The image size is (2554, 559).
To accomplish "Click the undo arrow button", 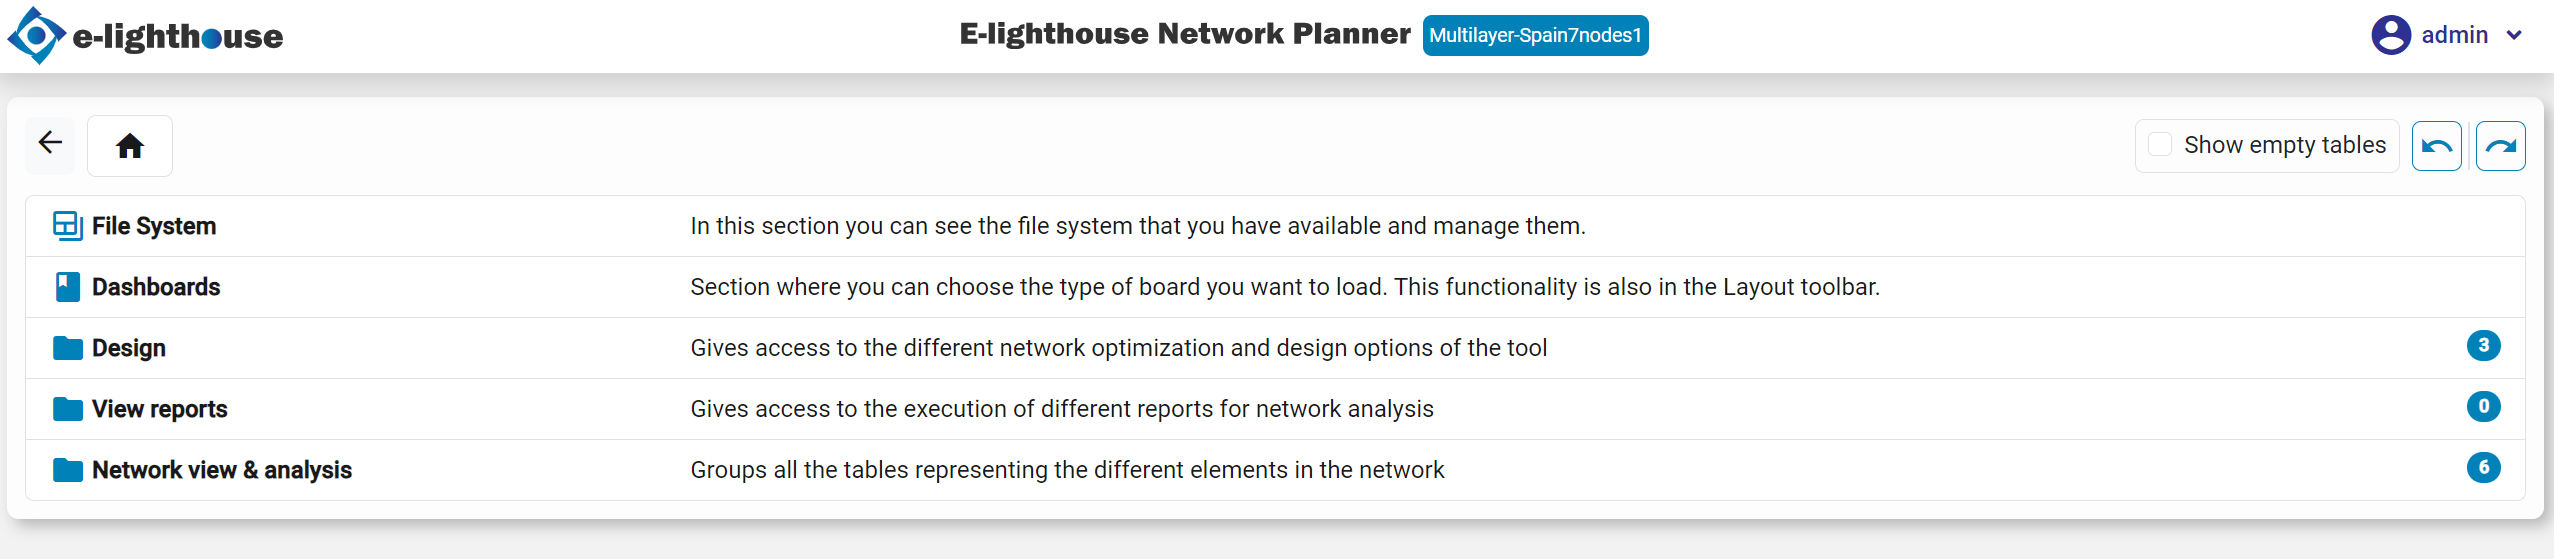I will click(x=2436, y=147).
